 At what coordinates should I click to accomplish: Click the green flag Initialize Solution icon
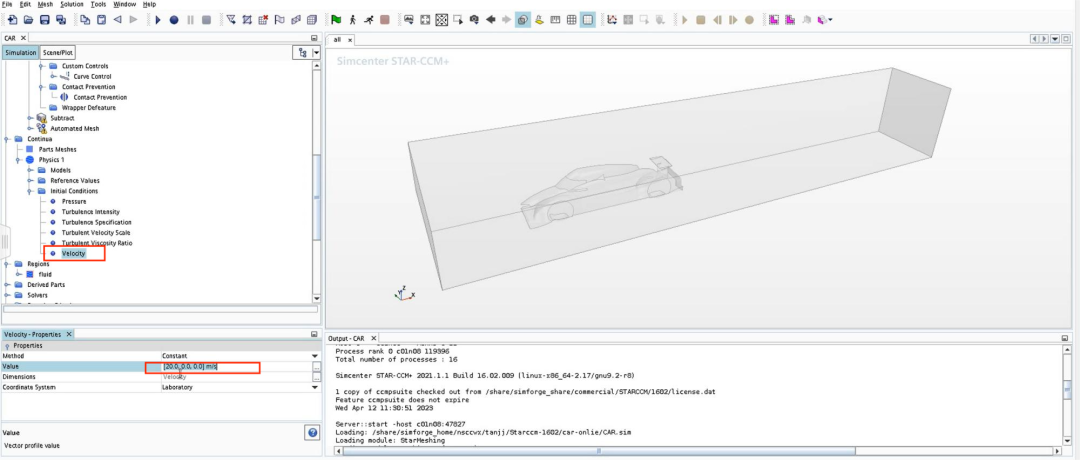coord(335,20)
